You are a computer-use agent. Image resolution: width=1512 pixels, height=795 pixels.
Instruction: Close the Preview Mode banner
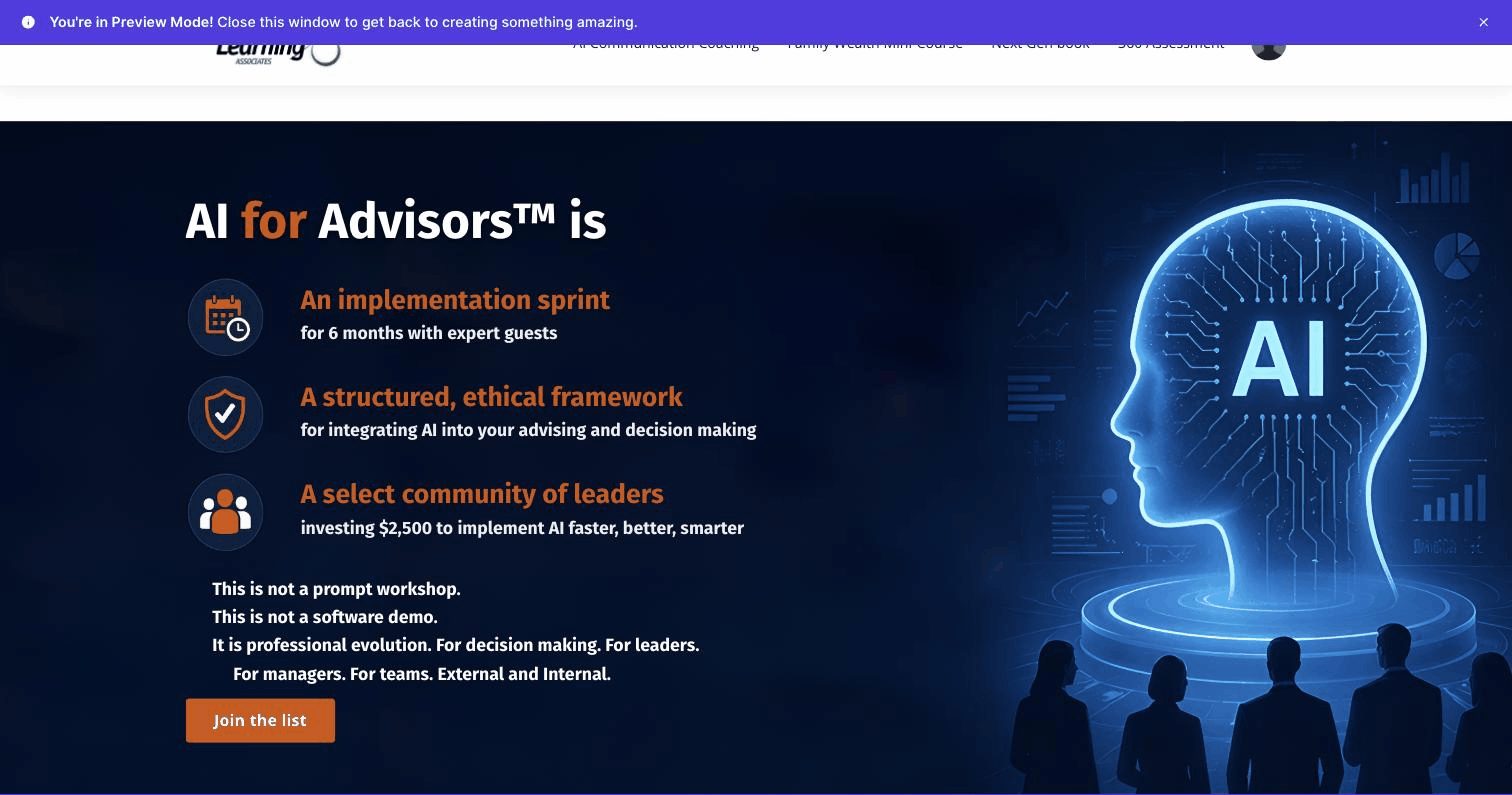1483,22
